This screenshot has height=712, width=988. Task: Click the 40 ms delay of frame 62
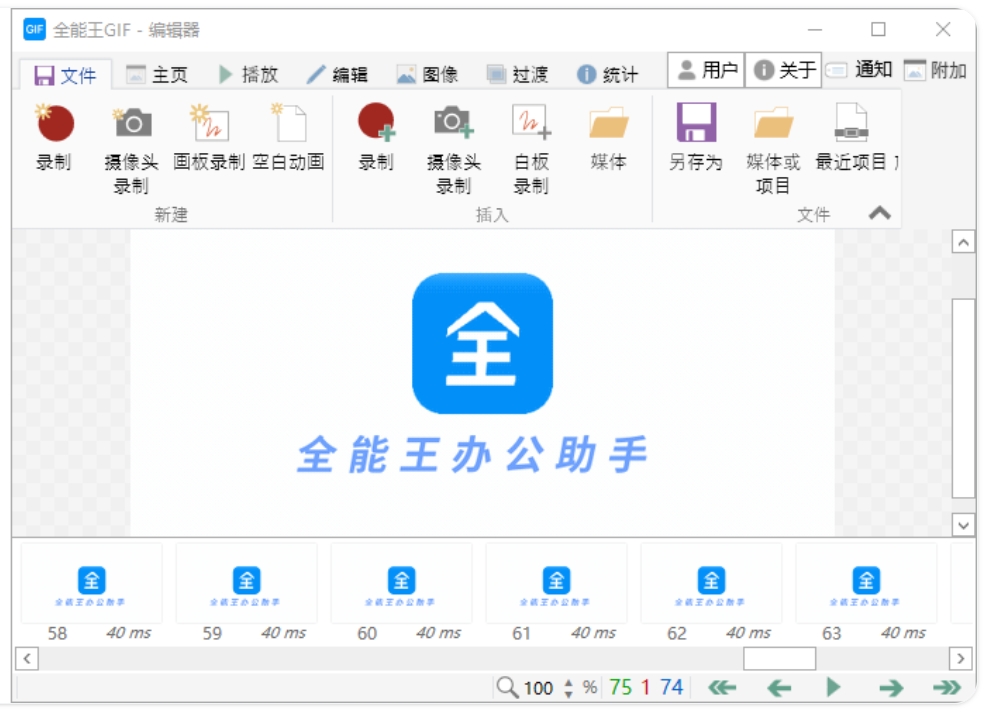749,633
